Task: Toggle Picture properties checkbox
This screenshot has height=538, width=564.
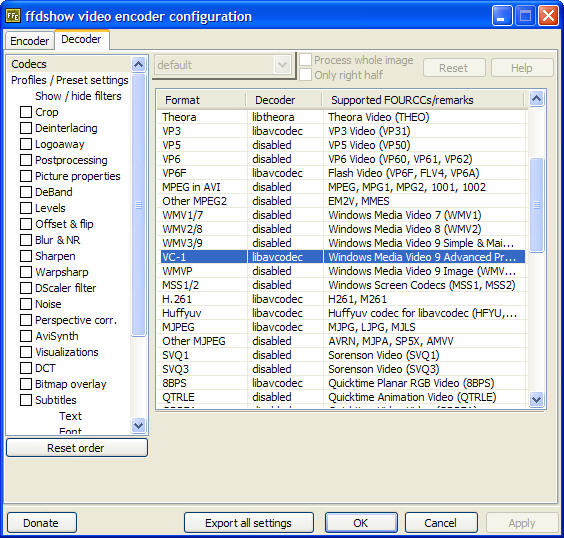Action: [26, 176]
